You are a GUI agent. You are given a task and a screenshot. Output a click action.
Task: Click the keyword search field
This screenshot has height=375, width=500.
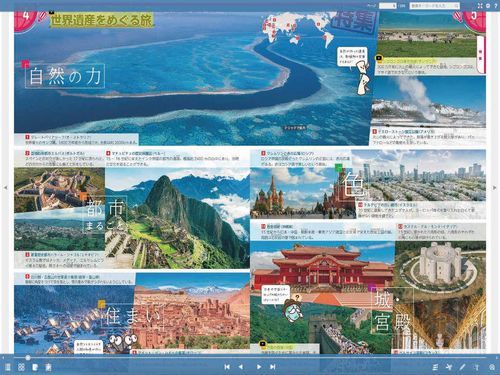434,6
